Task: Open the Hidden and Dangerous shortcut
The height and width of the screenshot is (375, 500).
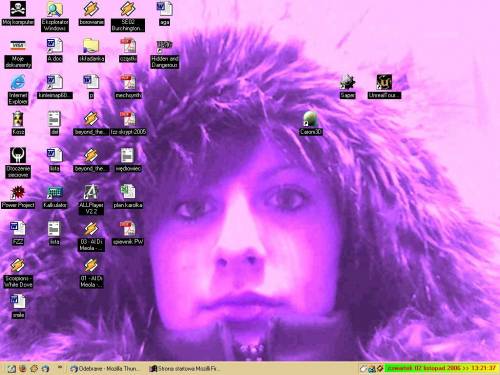Action: (164, 47)
